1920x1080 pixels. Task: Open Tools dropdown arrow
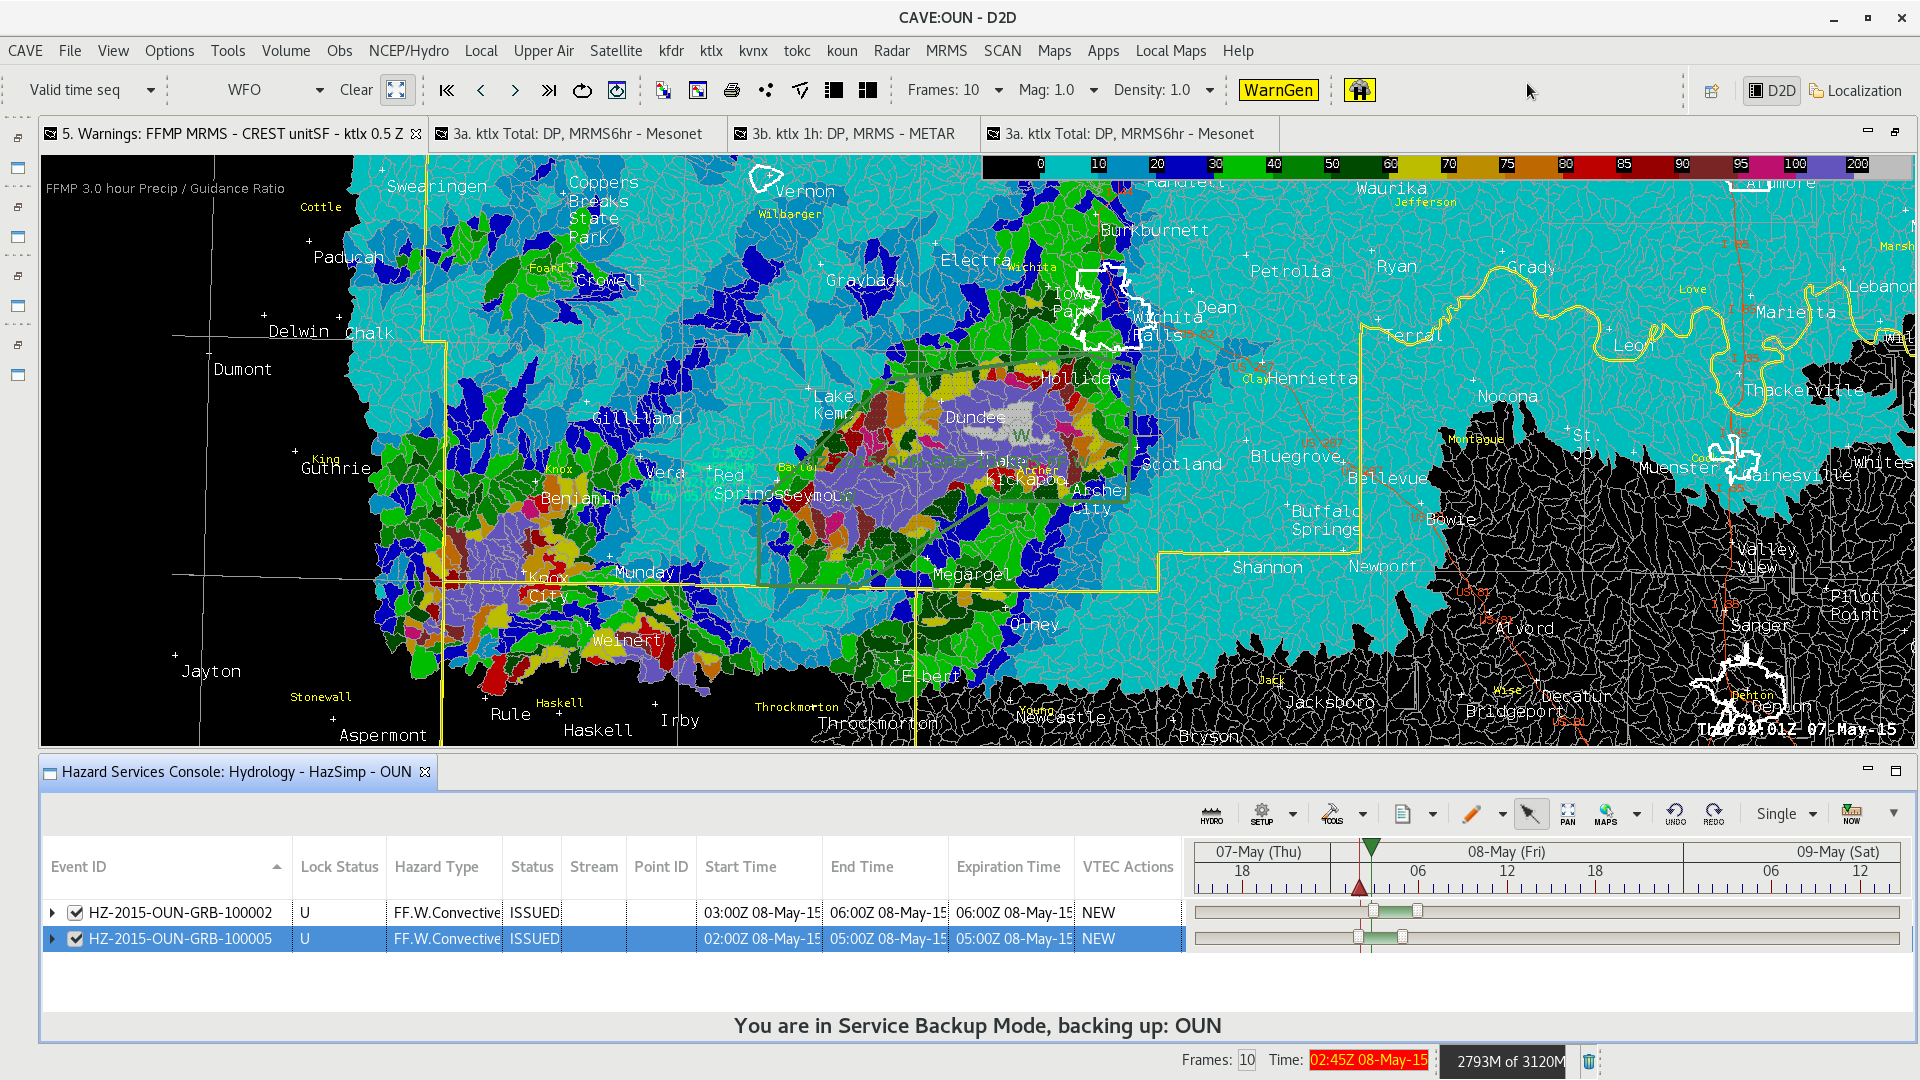[1363, 814]
